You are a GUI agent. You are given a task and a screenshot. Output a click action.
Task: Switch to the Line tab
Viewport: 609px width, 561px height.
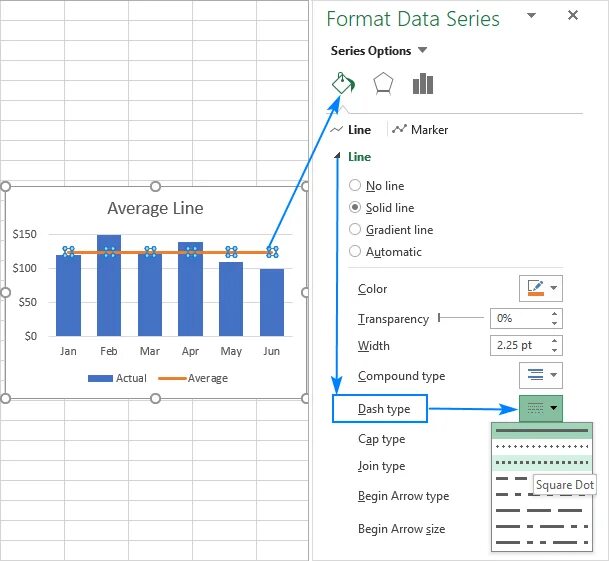[x=351, y=130]
